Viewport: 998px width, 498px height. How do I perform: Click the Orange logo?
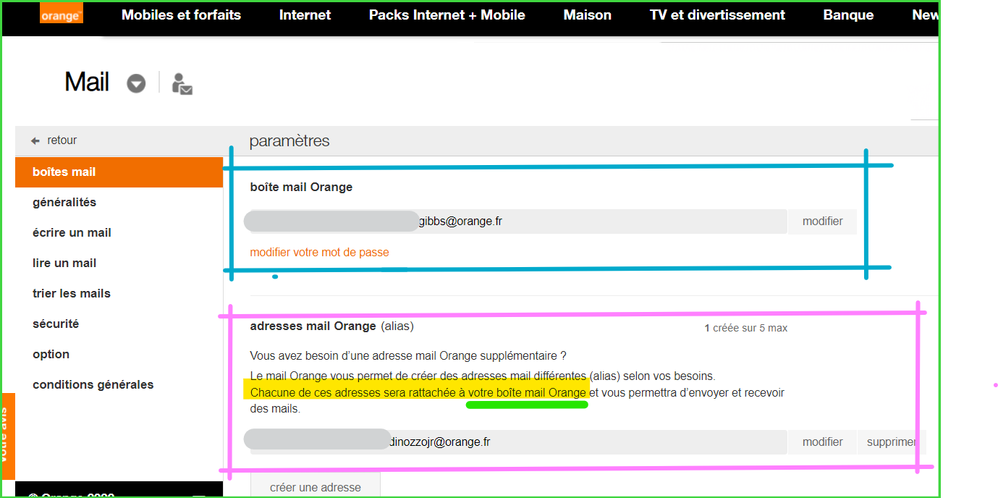pos(60,15)
